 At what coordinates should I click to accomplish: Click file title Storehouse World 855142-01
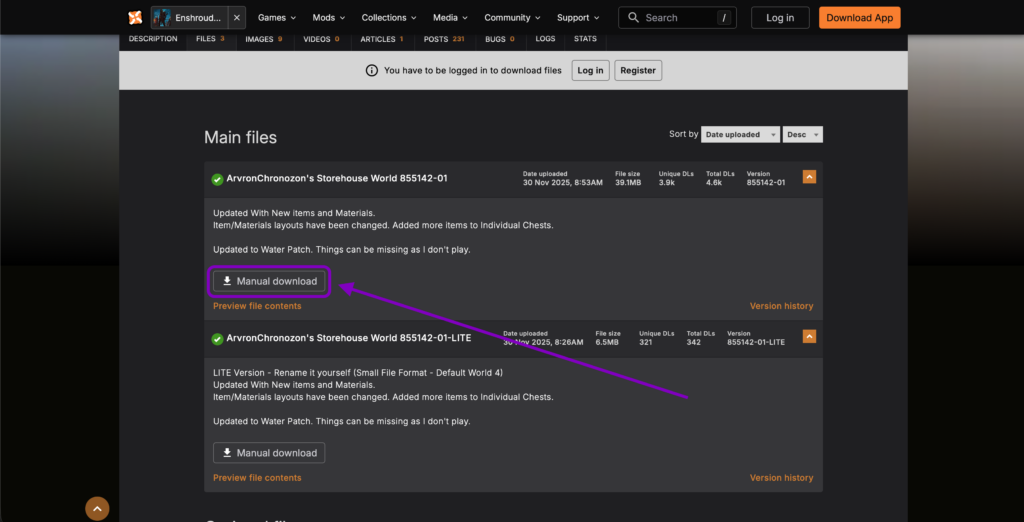point(337,178)
